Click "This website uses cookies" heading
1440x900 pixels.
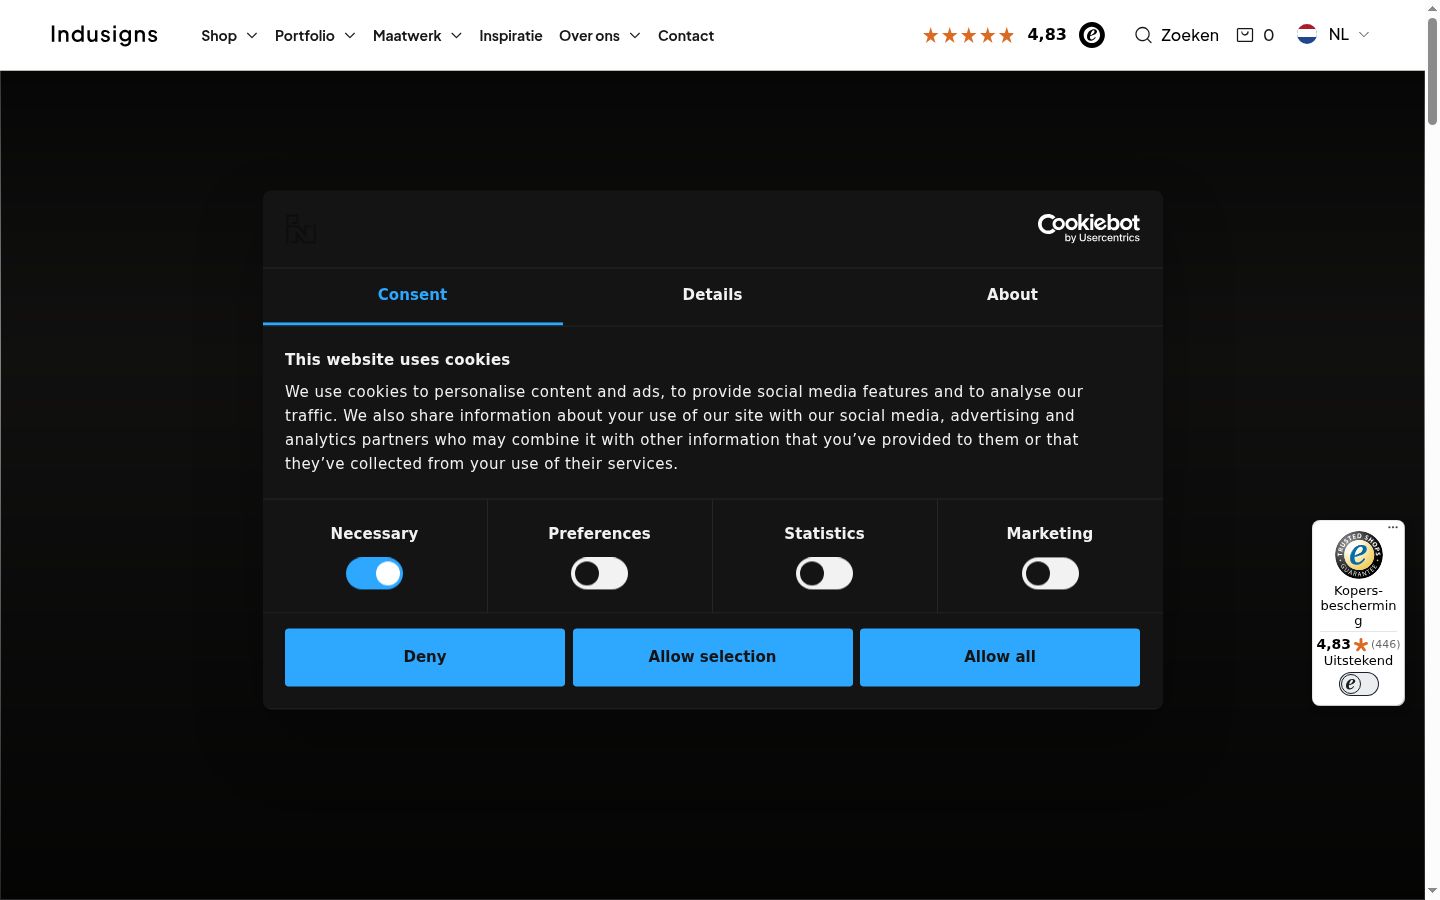(397, 360)
